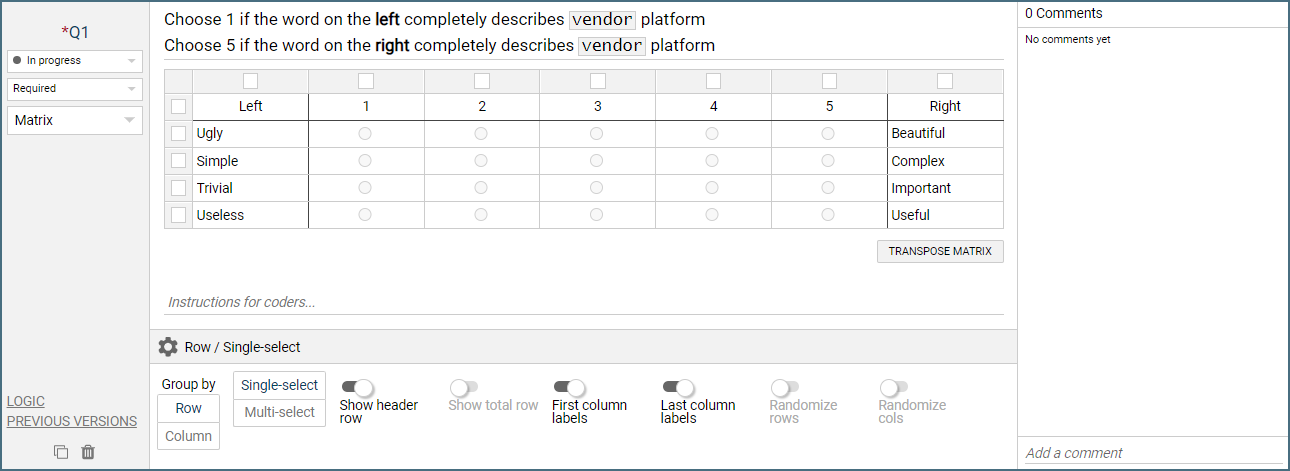The image size is (1290, 471).
Task: View Previous Versions link
Action: coord(72,422)
